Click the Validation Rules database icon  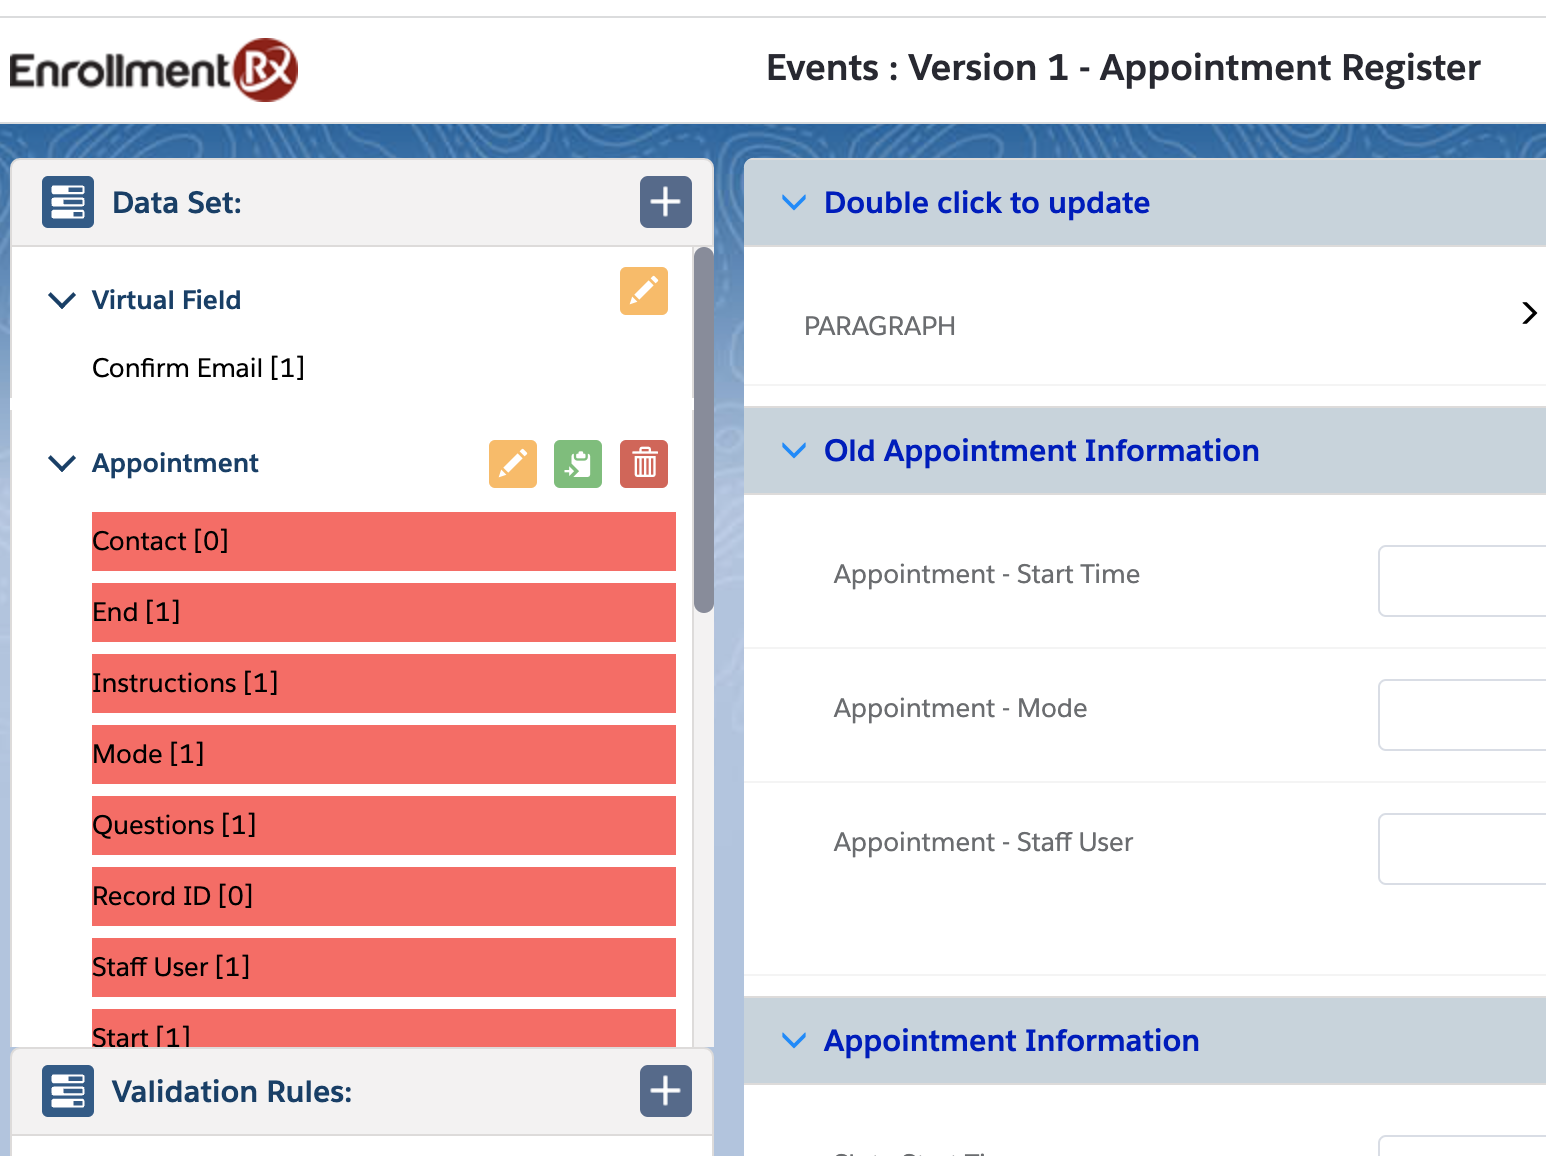[68, 1091]
